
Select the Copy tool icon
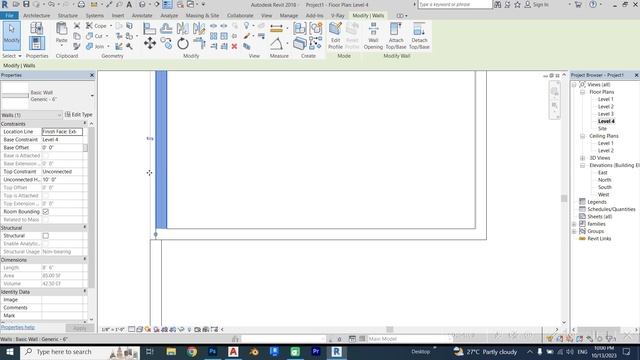pyautogui.click(x=166, y=43)
